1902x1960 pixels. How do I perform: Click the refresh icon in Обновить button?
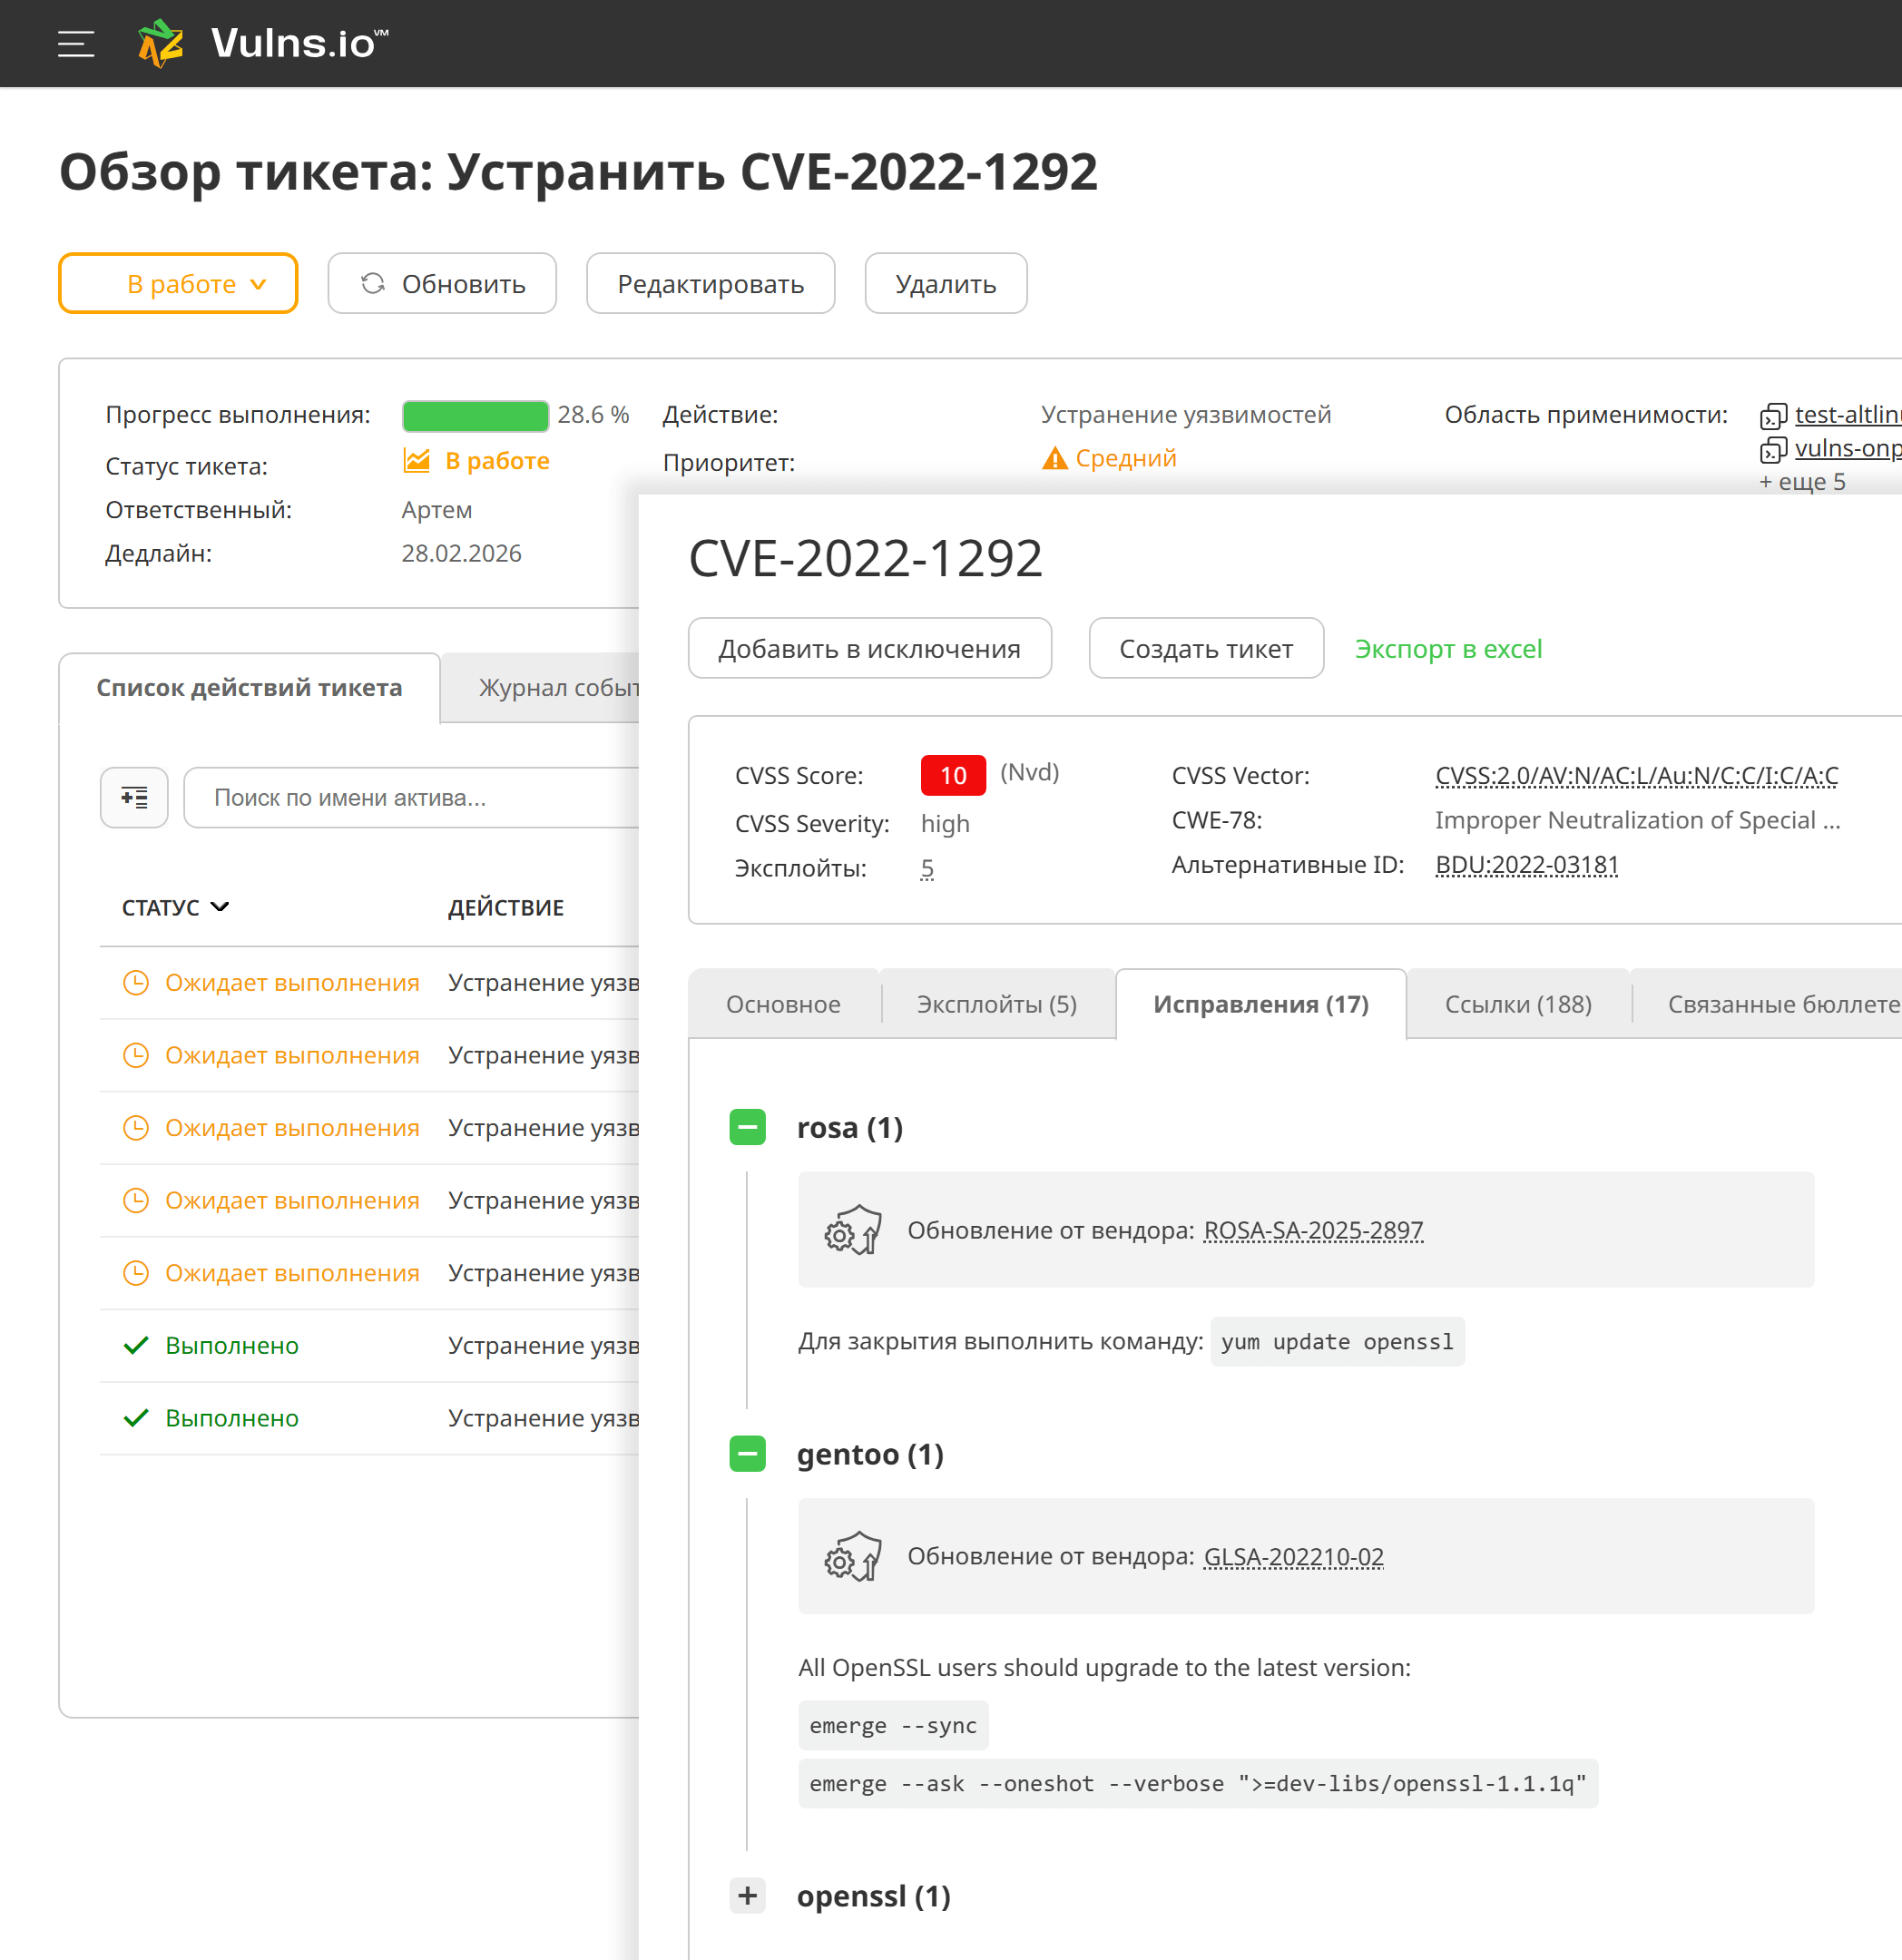[373, 284]
